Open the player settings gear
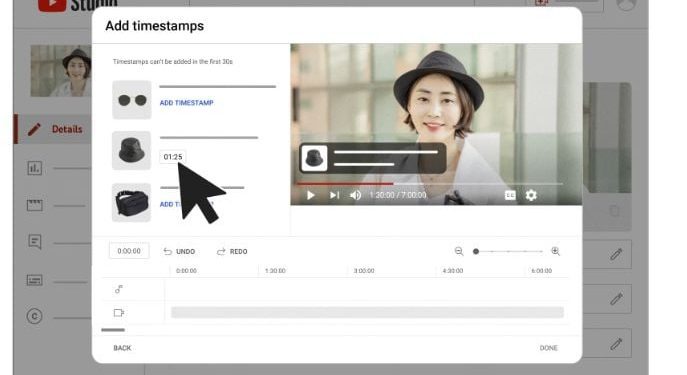 531,195
